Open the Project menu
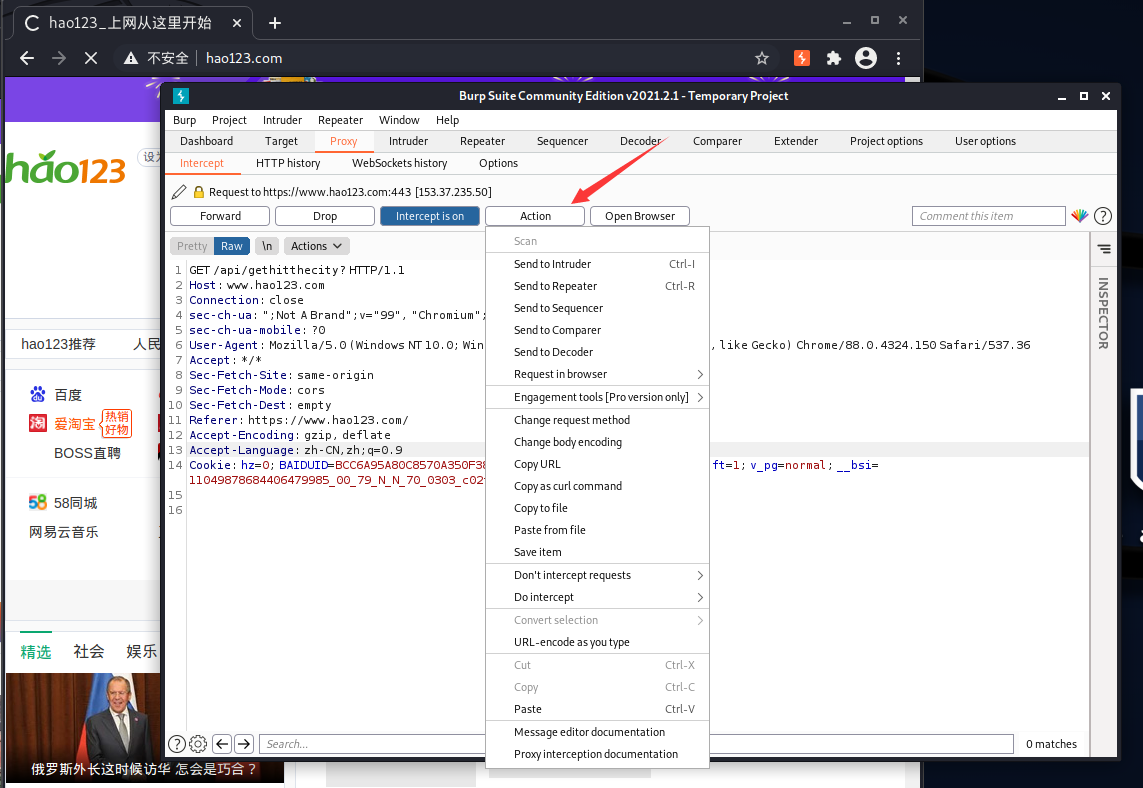This screenshot has width=1143, height=788. 229,120
